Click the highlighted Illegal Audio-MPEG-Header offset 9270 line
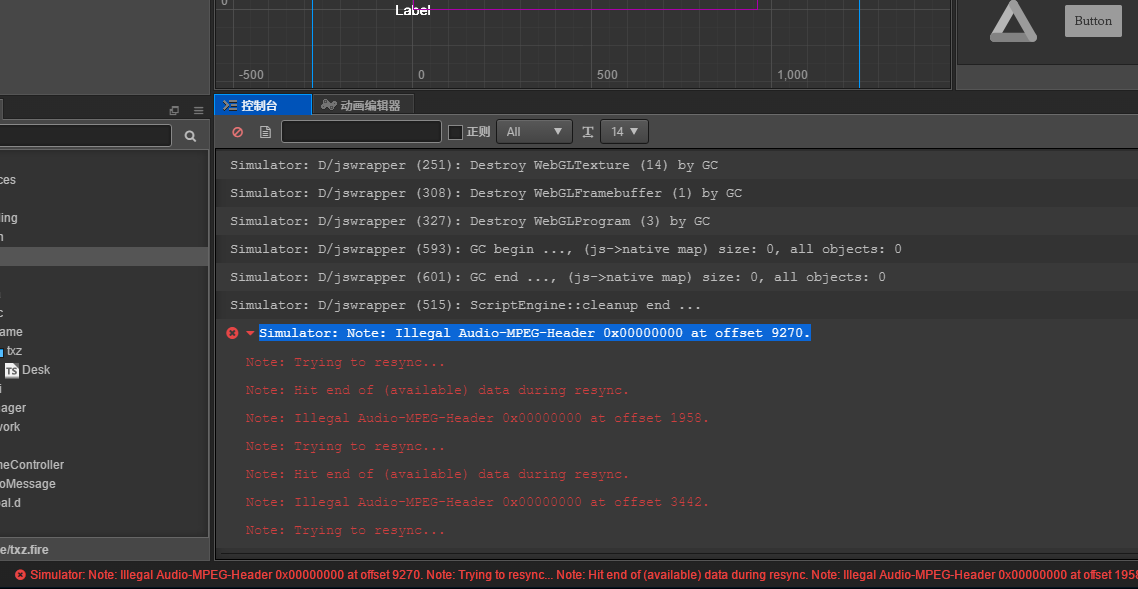This screenshot has height=589, width=1138. [x=534, y=333]
